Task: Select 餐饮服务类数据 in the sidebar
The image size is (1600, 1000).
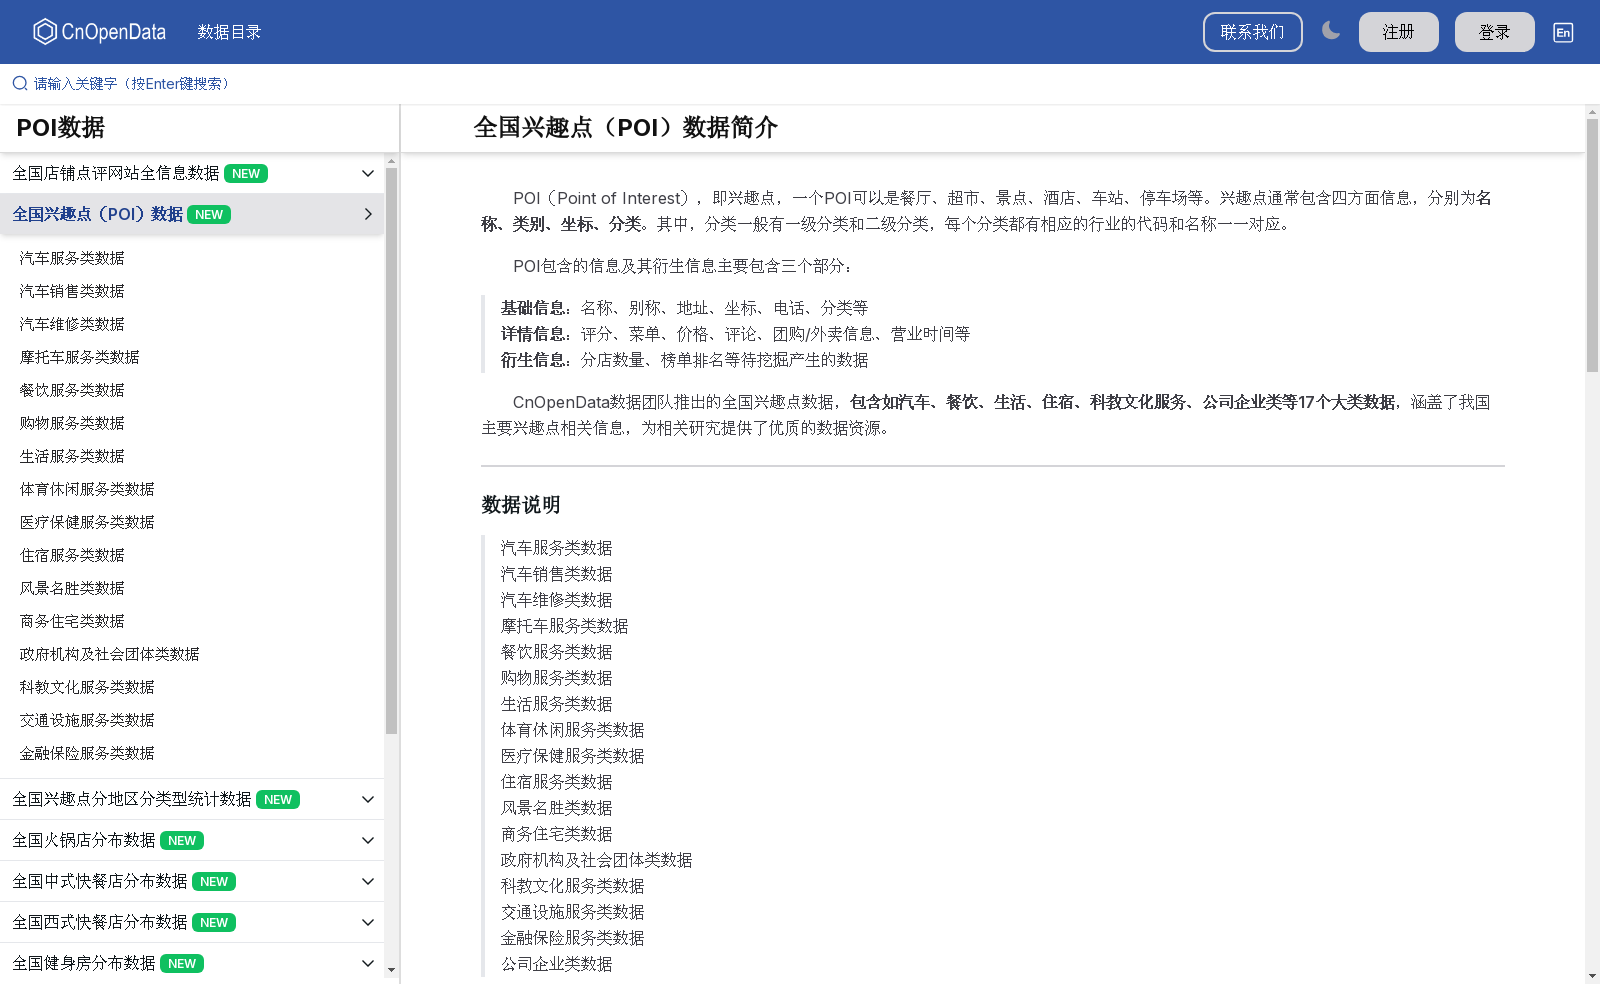Action: point(71,389)
